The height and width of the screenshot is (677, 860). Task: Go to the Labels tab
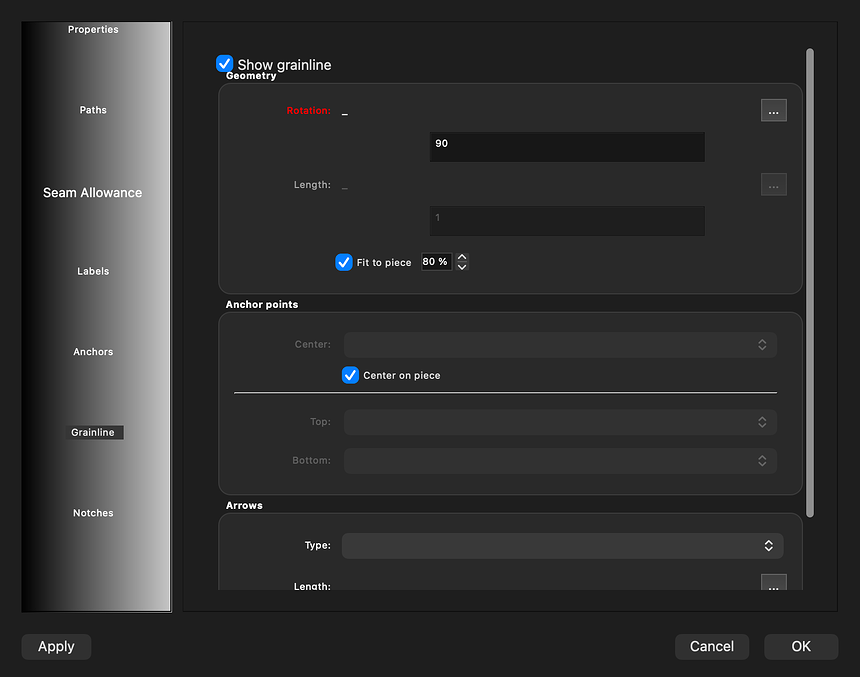pyautogui.click(x=93, y=272)
